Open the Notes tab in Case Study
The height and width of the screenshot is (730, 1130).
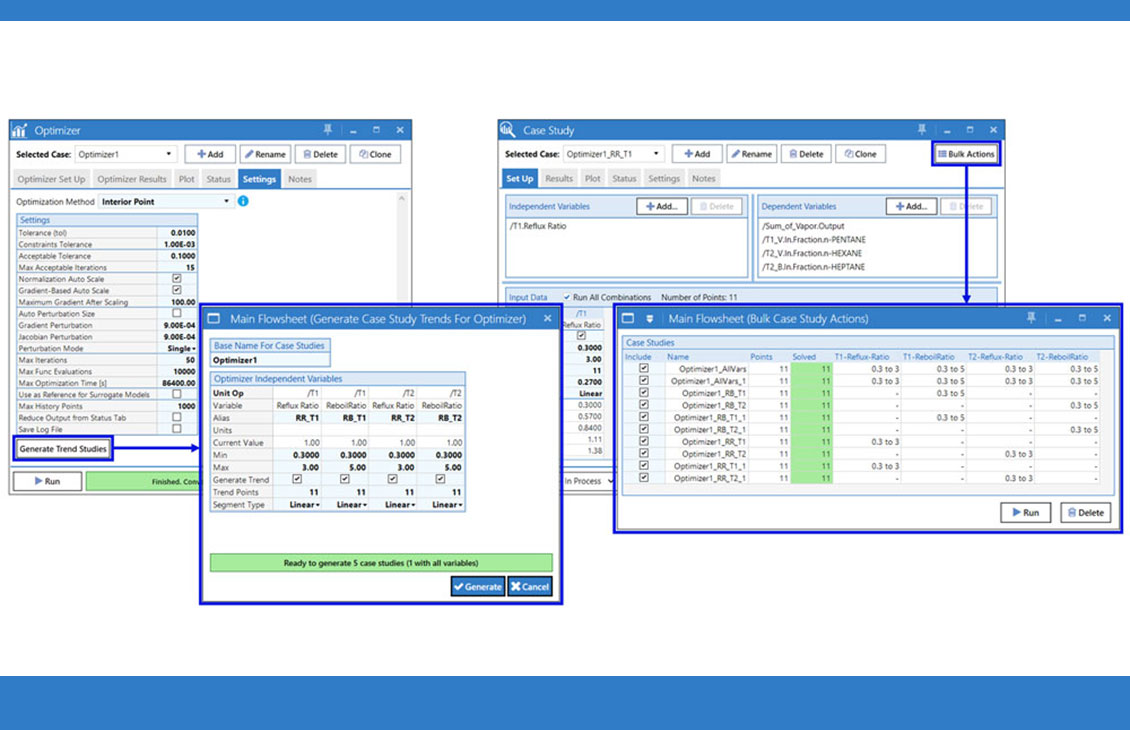click(704, 176)
